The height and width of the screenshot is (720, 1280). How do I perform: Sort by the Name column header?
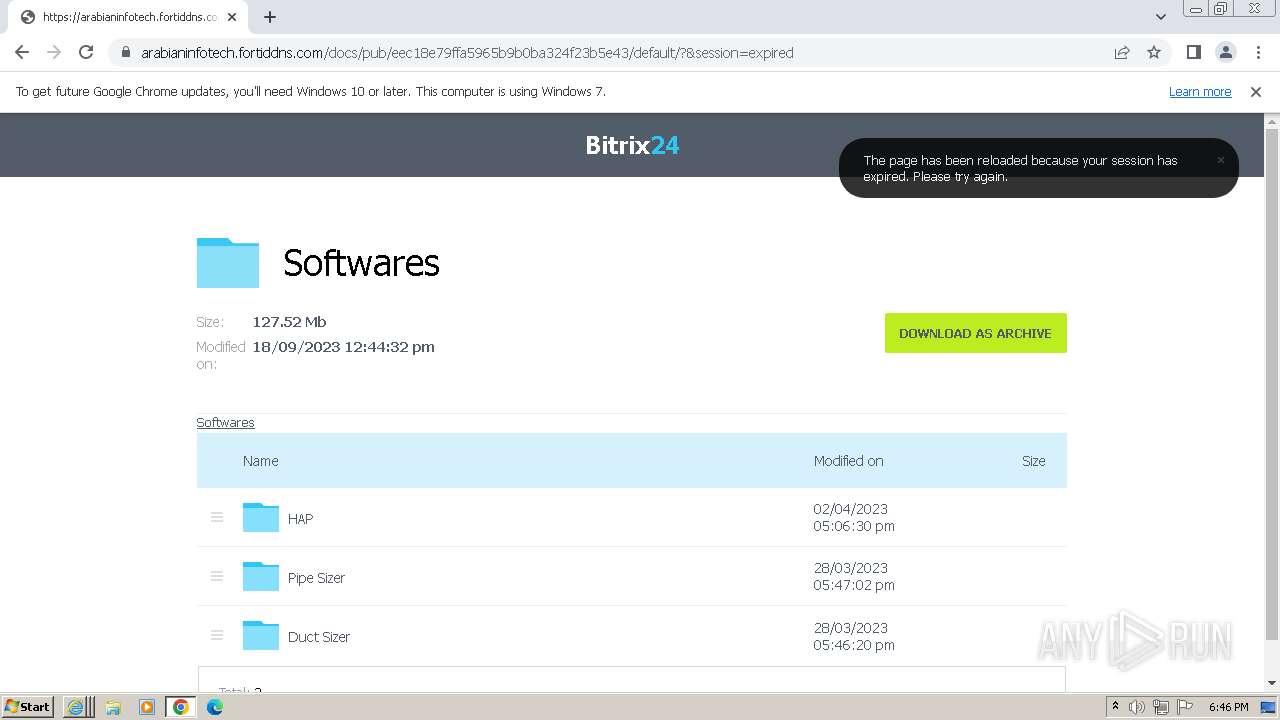tap(260, 461)
